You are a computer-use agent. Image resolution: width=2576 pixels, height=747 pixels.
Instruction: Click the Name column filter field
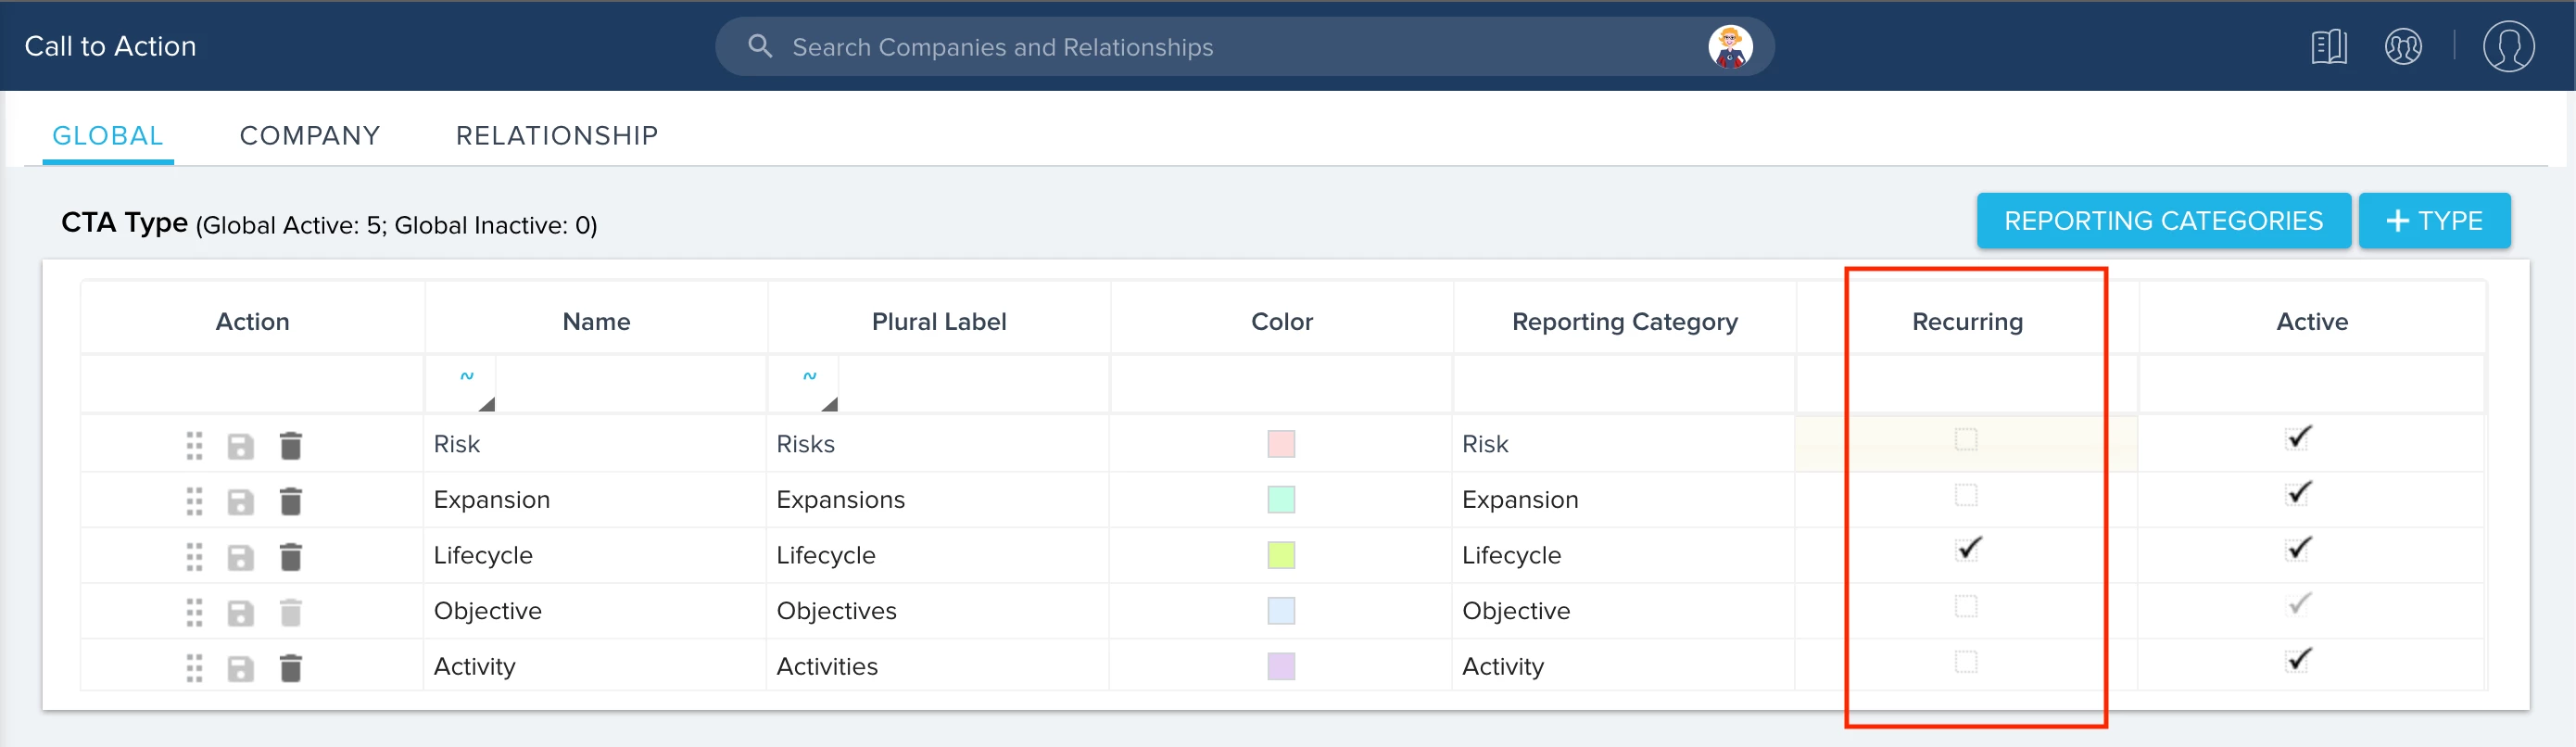pos(631,383)
